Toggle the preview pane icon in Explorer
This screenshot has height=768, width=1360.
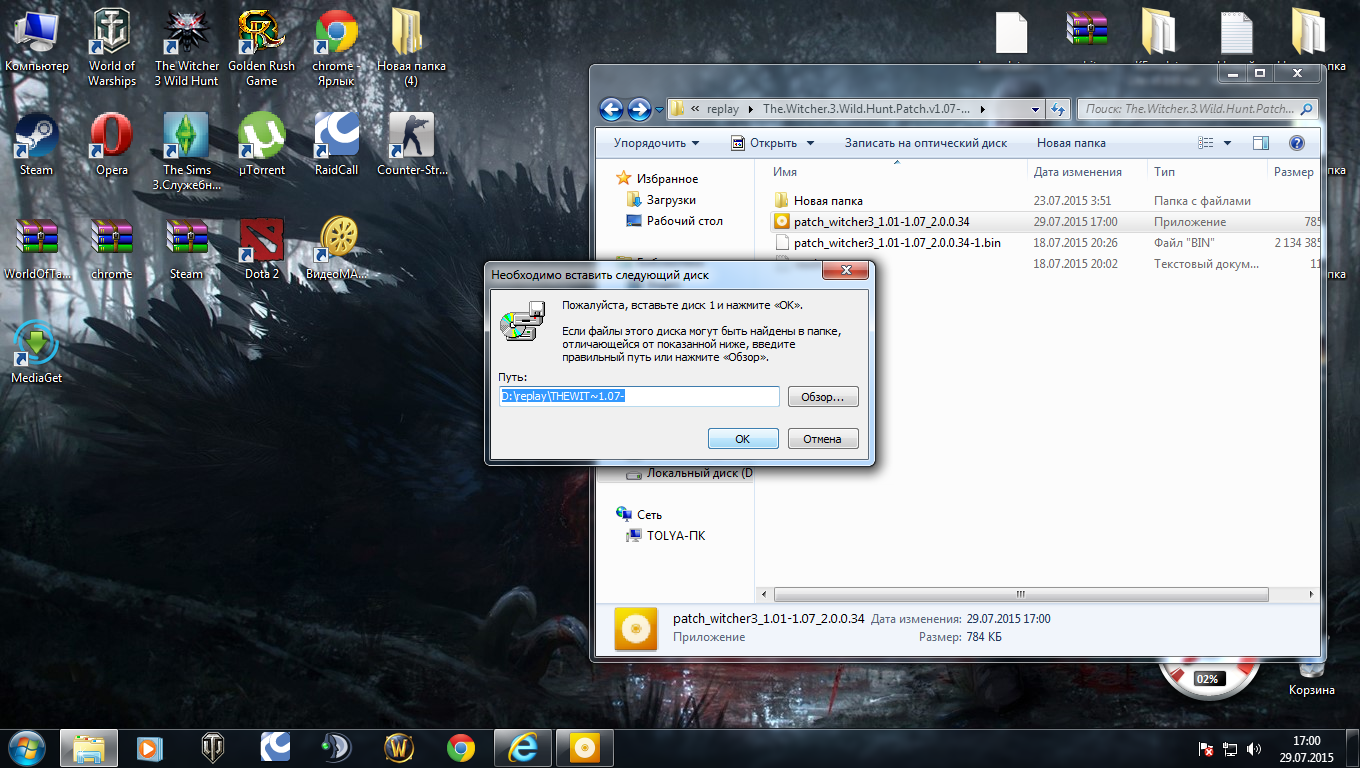[x=1260, y=143]
